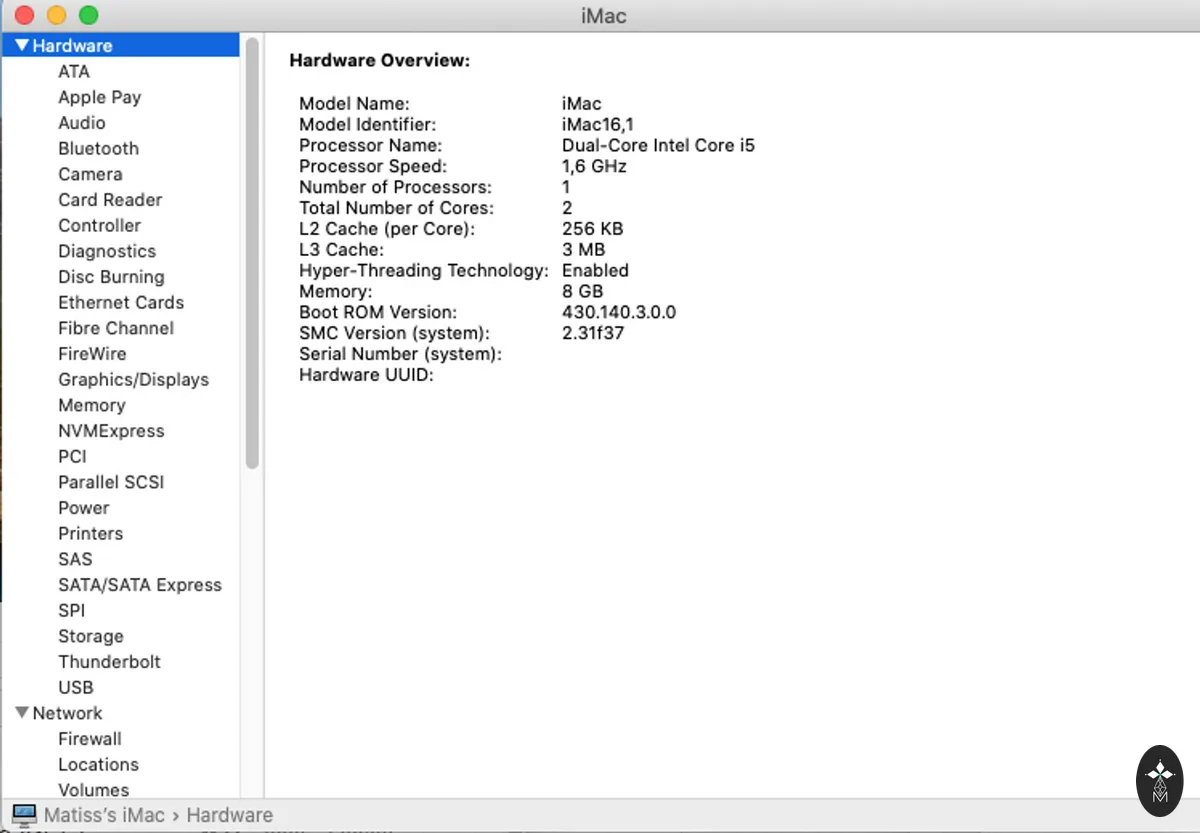This screenshot has height=833, width=1200.
Task: Click the Model Identifier value iMac16,1
Action: click(598, 125)
